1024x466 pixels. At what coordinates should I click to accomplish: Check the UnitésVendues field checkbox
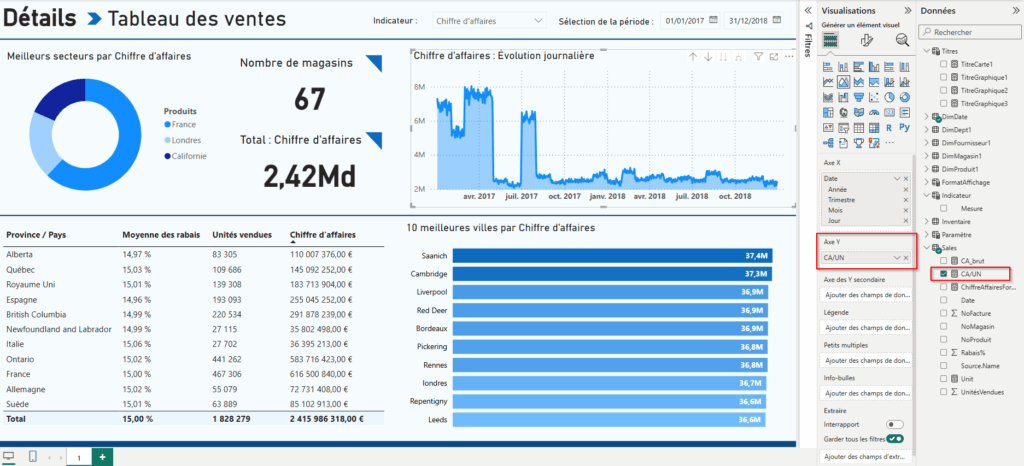[944, 392]
